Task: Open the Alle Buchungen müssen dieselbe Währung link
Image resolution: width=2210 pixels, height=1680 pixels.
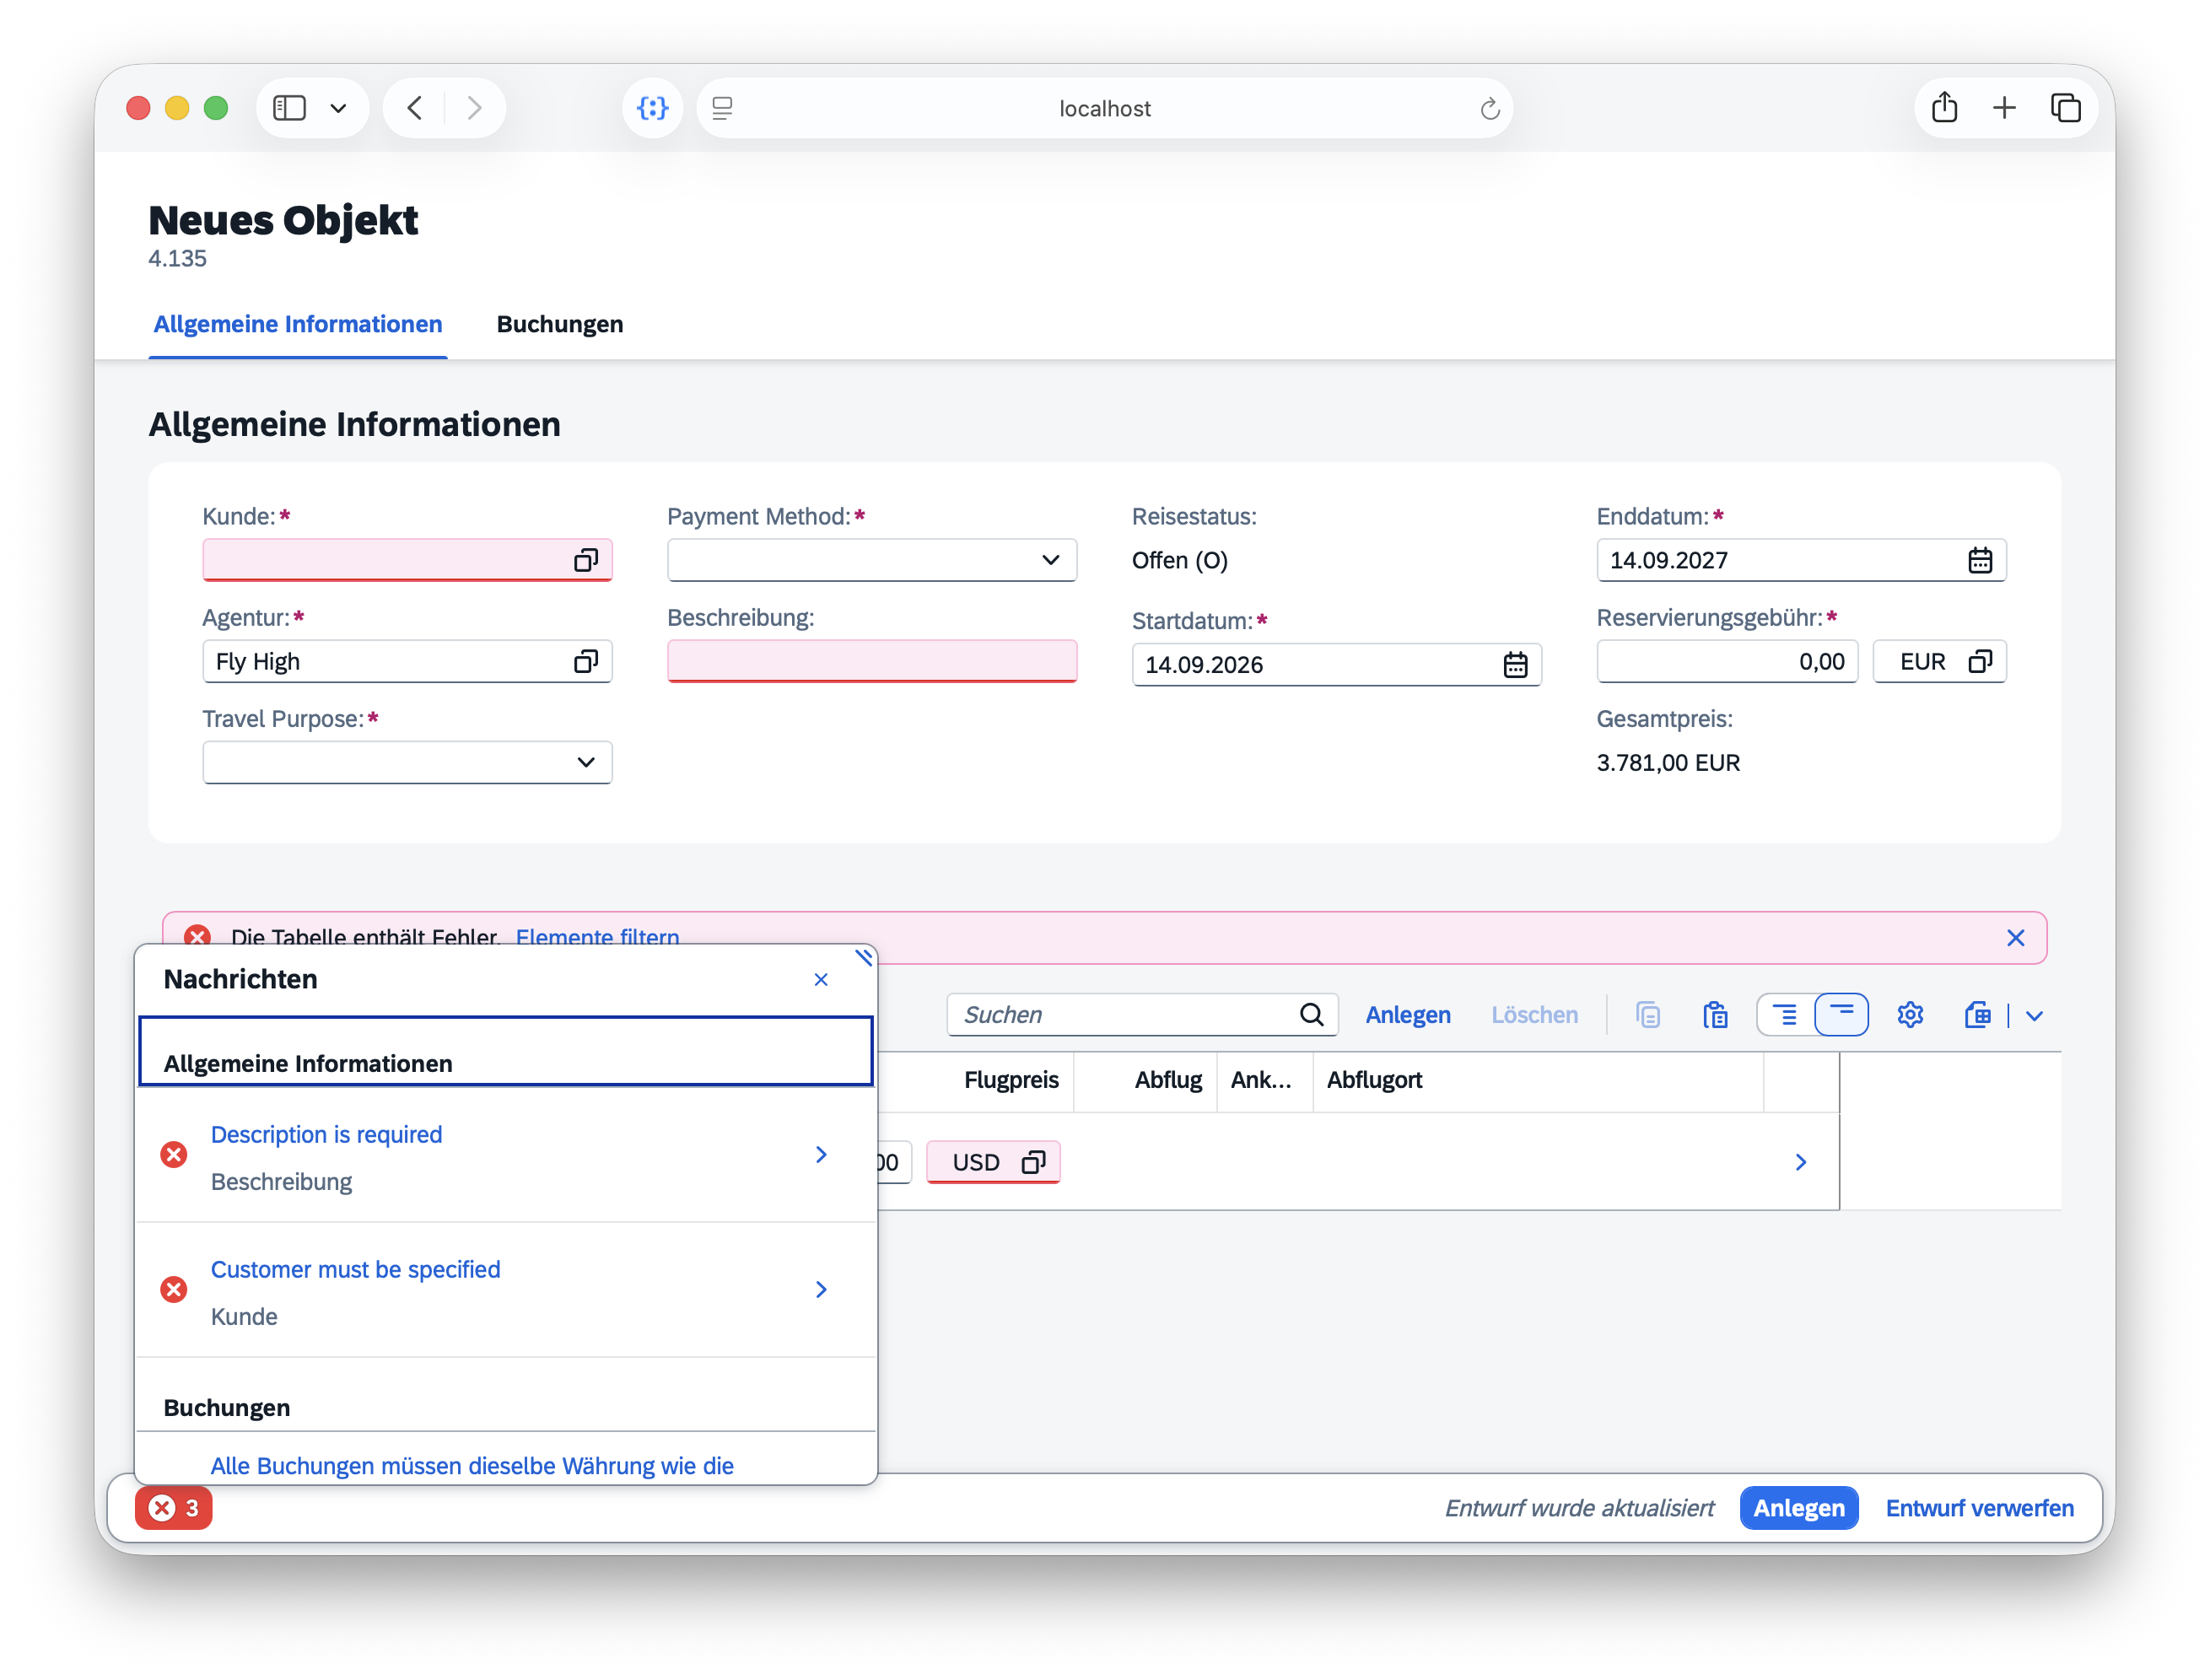Action: click(x=472, y=1466)
